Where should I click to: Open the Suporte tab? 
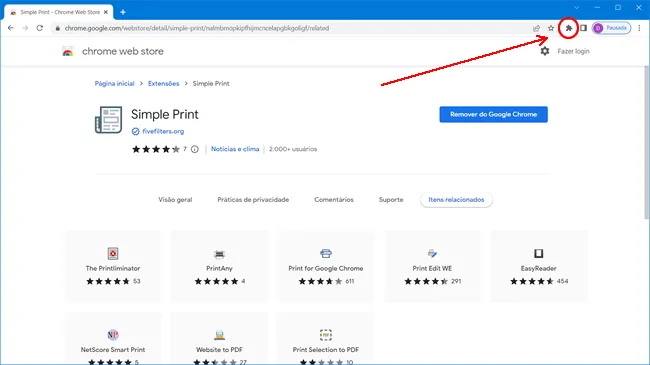pyautogui.click(x=391, y=200)
